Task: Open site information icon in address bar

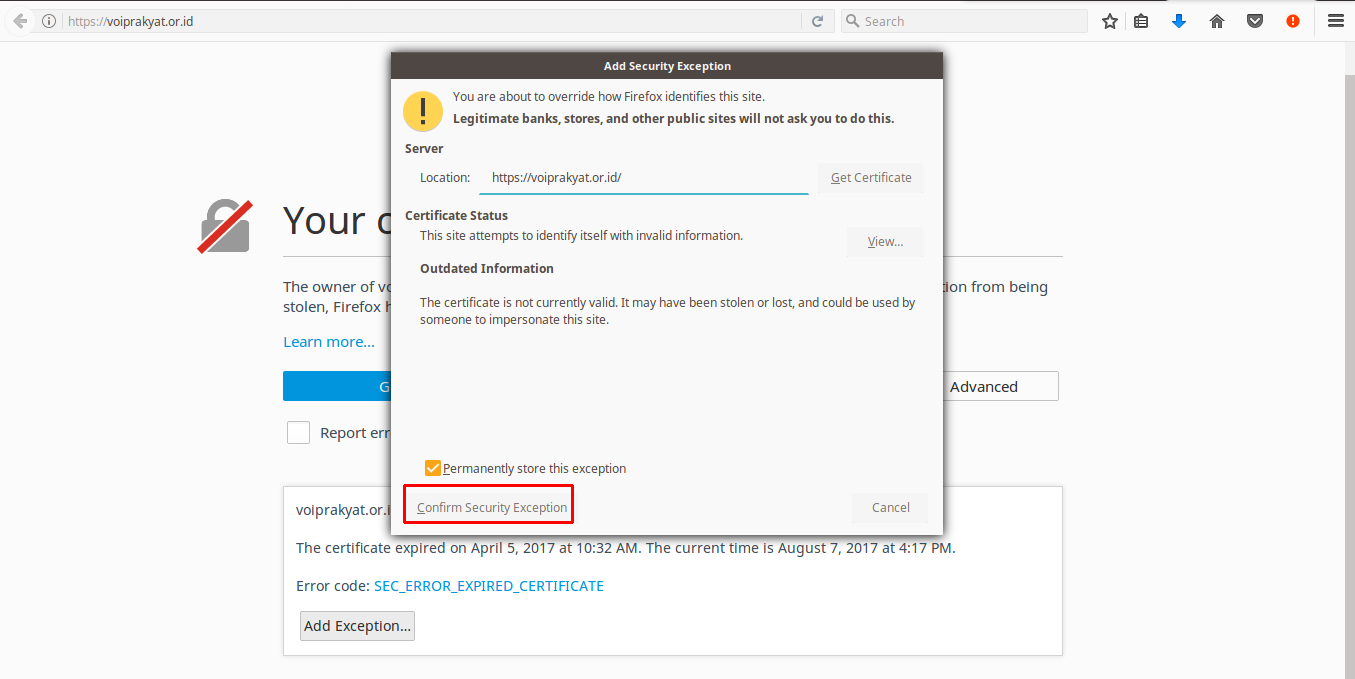Action: point(49,21)
